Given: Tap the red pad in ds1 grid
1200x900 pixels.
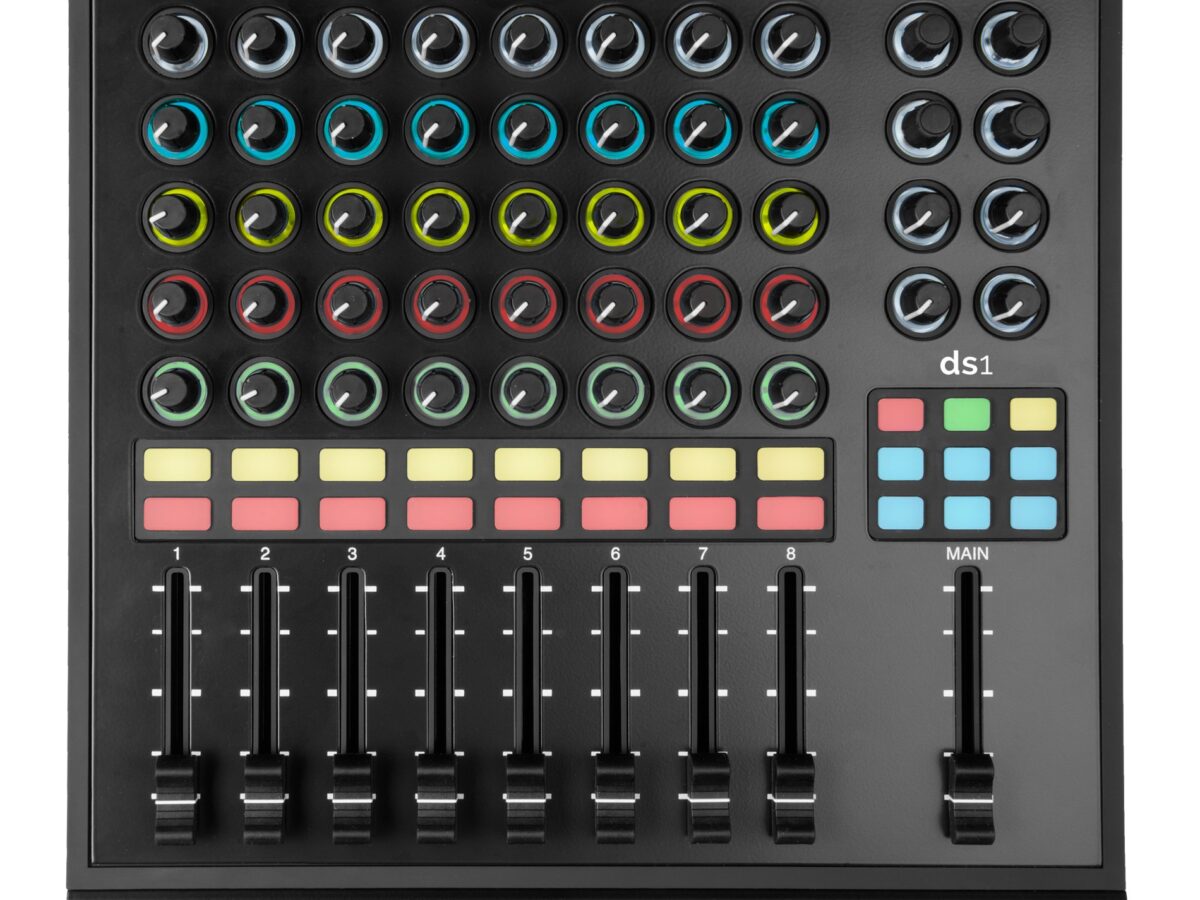Looking at the screenshot, I should point(901,415).
